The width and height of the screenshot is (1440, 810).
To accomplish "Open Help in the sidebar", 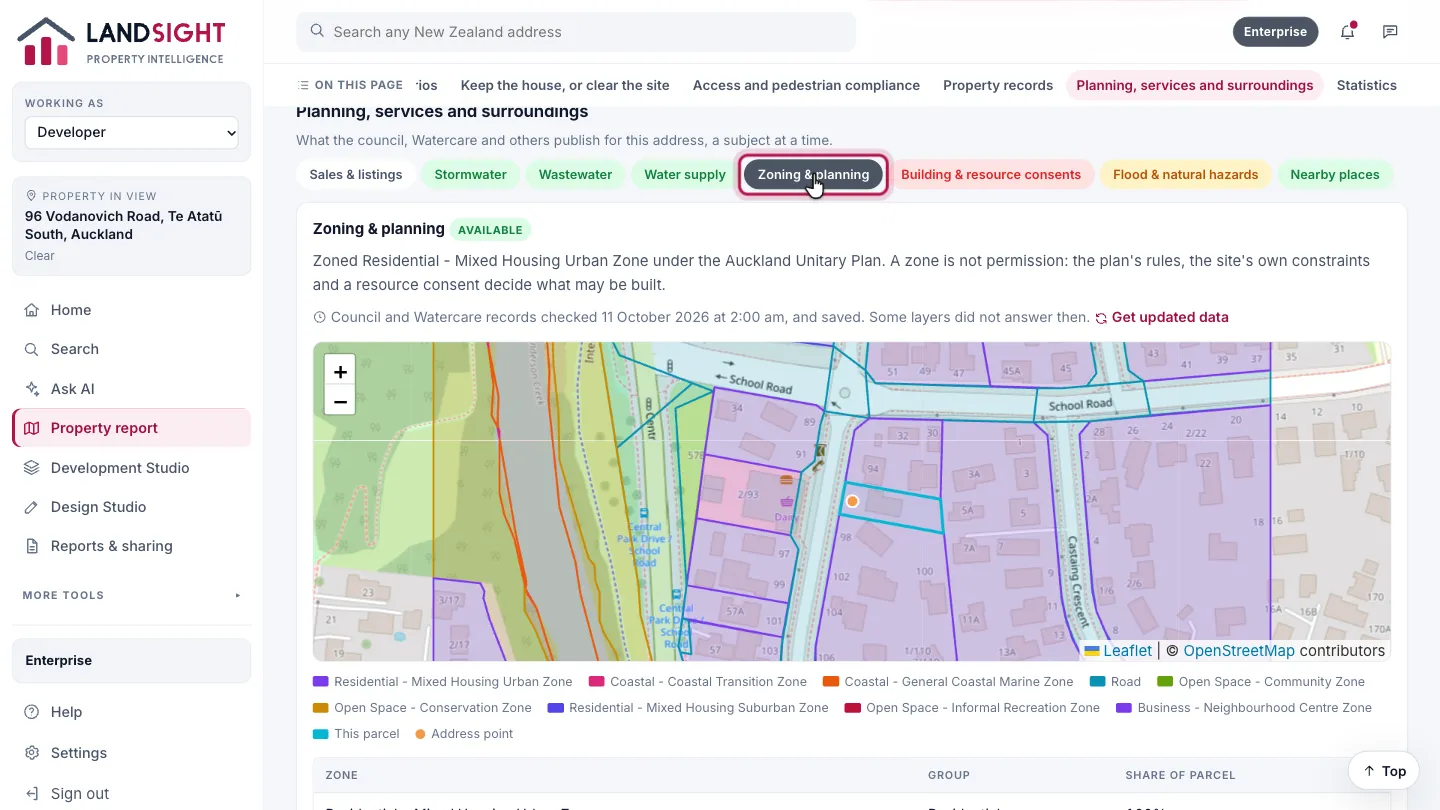I will pos(131,712).
